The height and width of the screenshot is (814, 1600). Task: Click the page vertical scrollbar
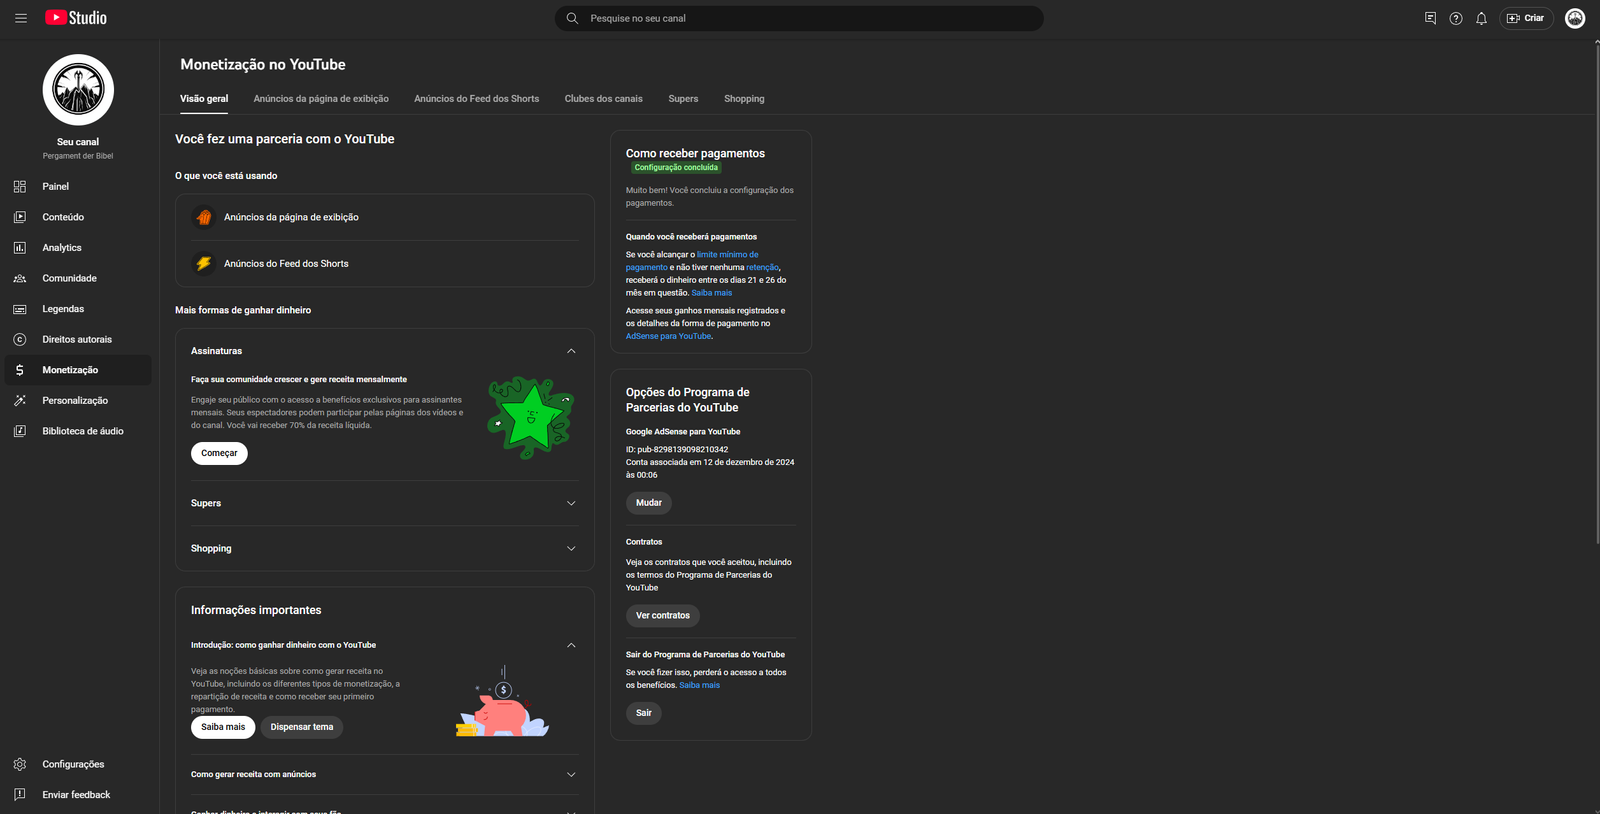pyautogui.click(x=1596, y=295)
